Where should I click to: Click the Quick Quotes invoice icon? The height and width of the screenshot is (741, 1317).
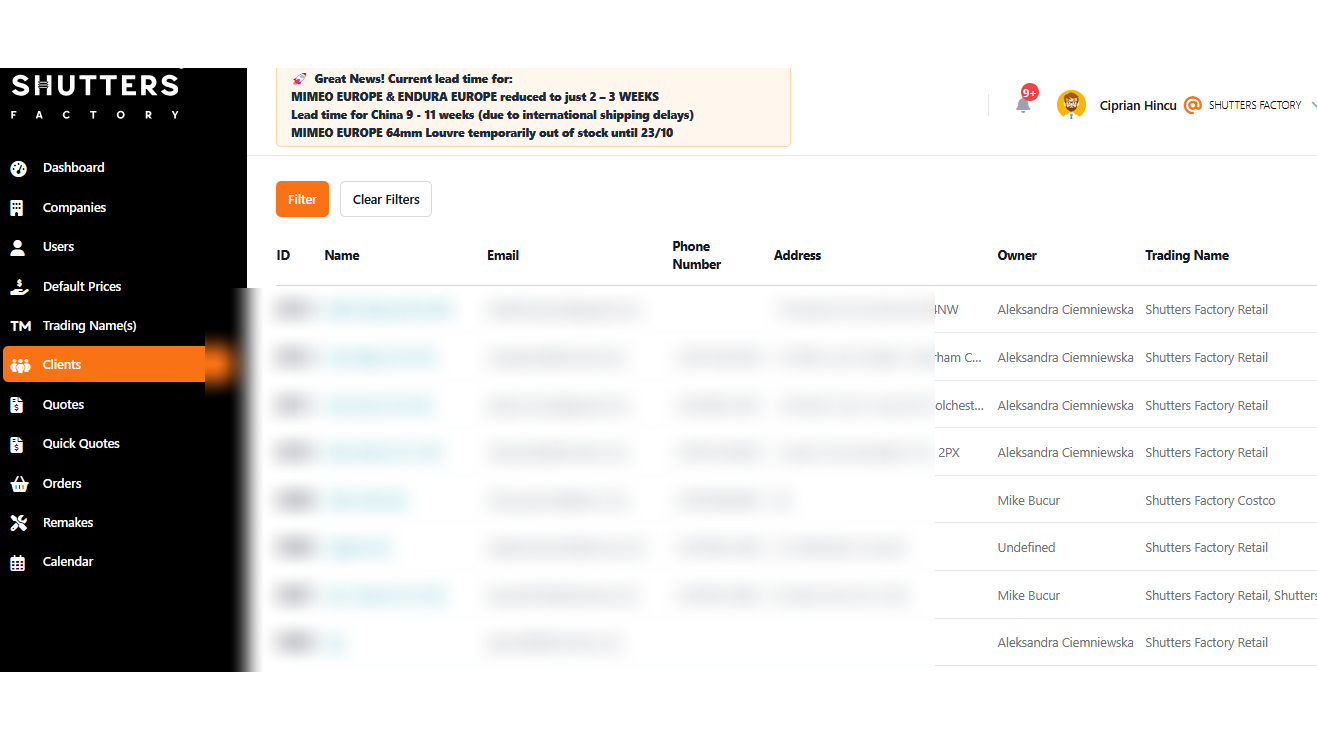17,444
